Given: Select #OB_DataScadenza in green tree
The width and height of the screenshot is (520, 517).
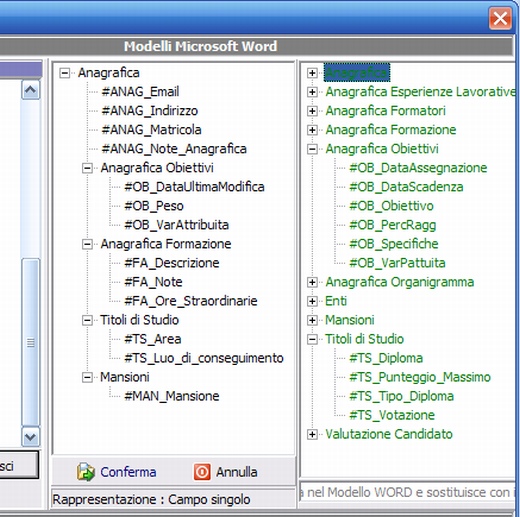Looking at the screenshot, I should [x=406, y=187].
